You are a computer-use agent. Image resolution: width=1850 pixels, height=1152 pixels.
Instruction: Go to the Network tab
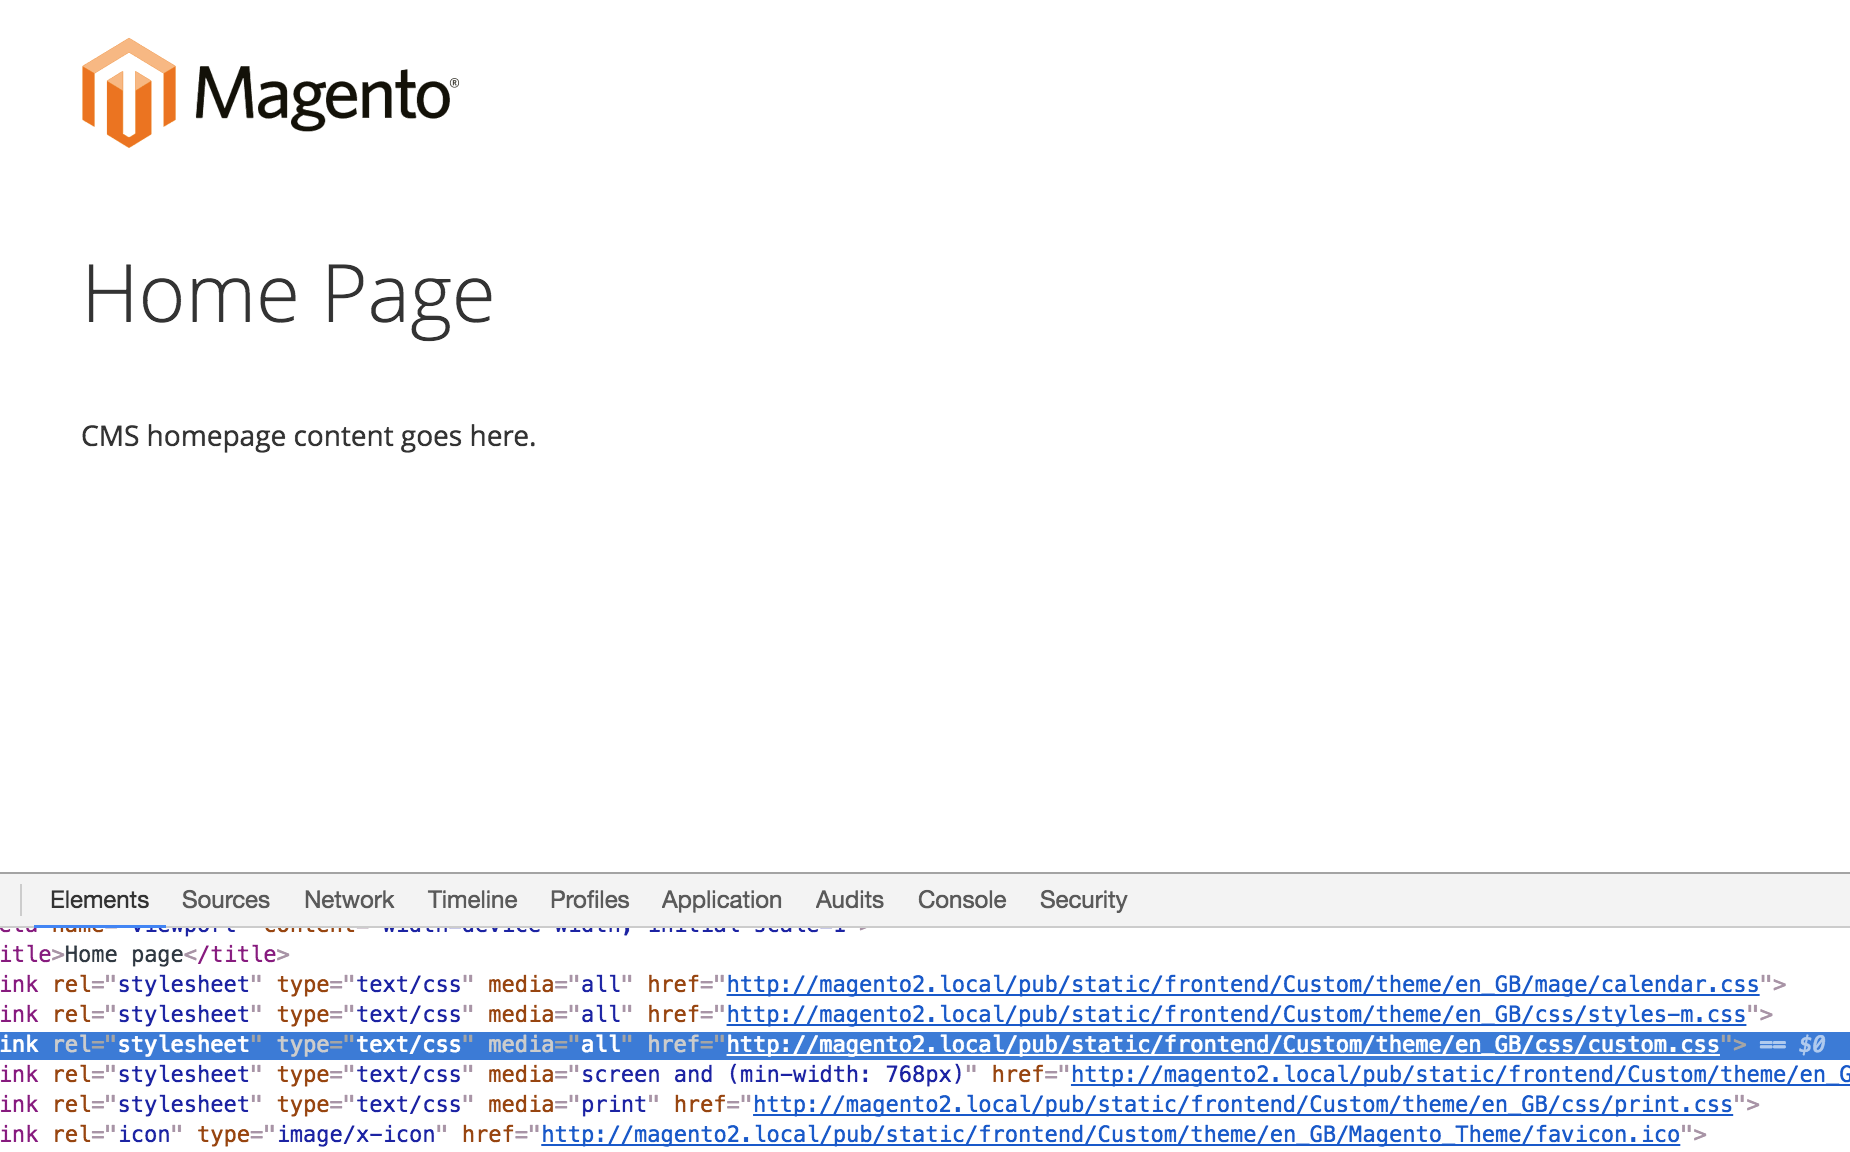click(x=349, y=900)
